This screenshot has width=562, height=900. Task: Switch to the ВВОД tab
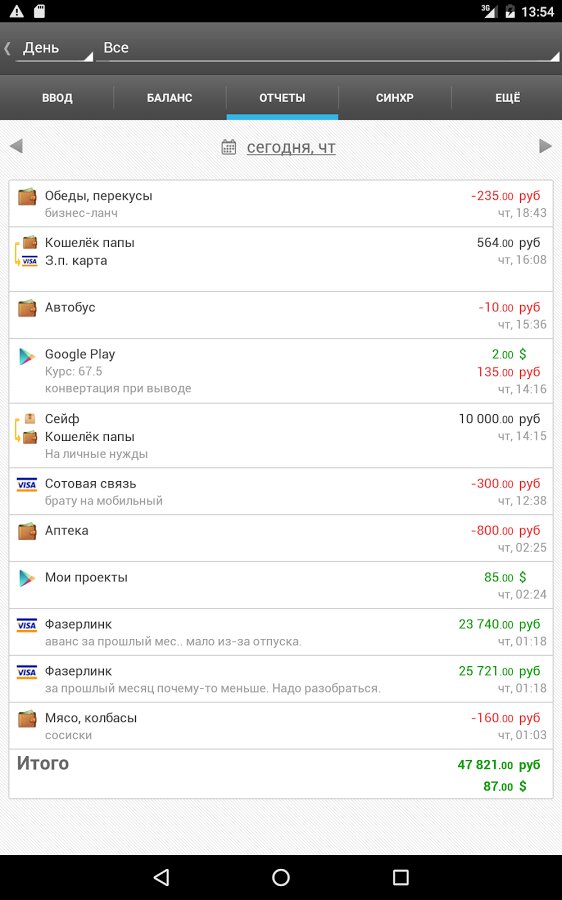[57, 98]
